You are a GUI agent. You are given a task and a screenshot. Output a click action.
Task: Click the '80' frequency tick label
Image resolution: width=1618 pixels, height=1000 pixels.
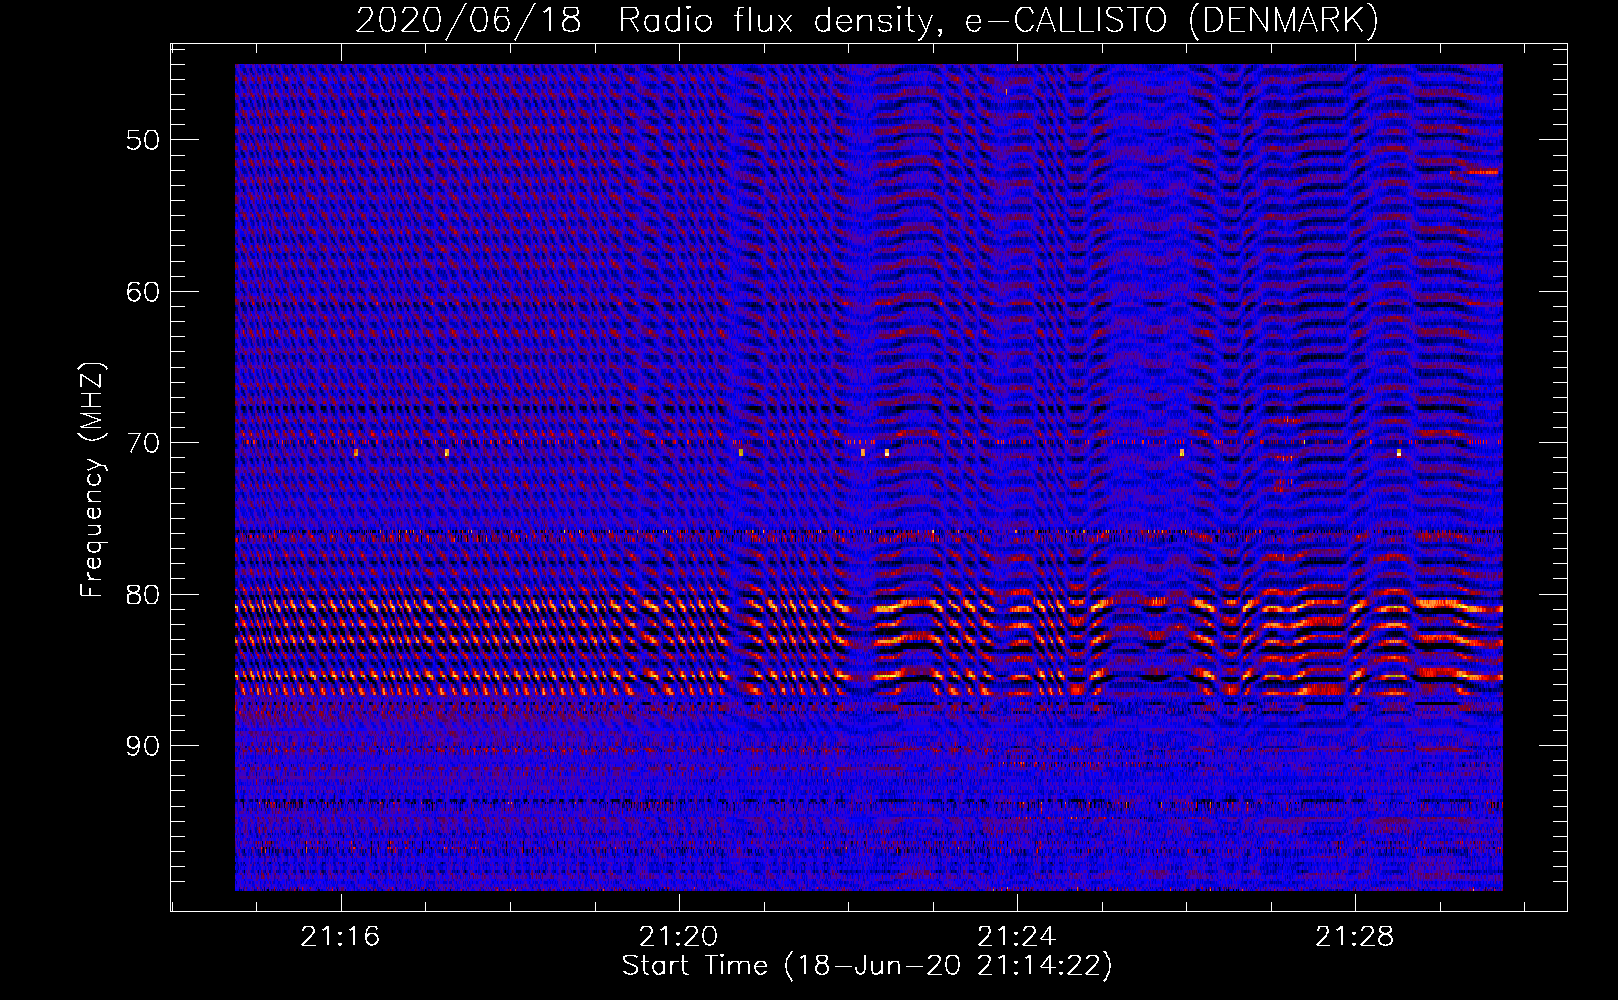143,595
